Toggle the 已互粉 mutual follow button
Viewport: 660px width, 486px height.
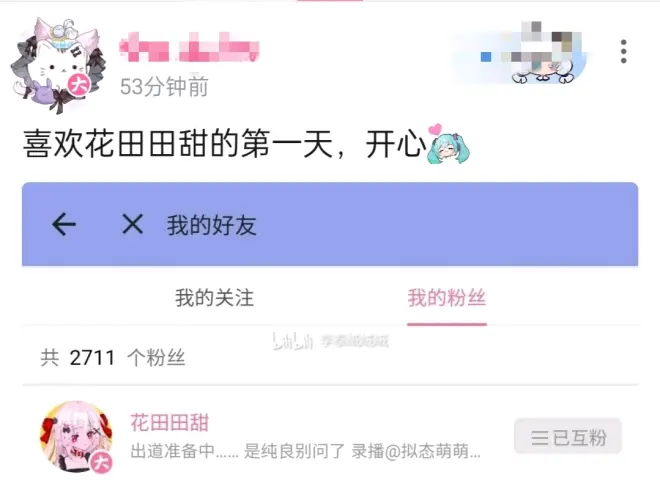coord(568,436)
